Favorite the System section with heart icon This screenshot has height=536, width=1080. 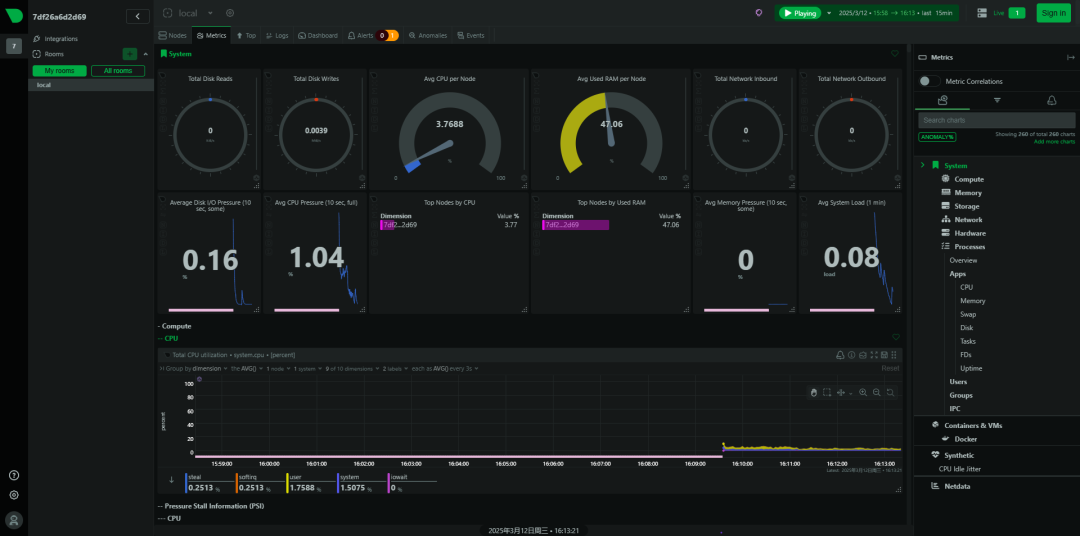[895, 53]
